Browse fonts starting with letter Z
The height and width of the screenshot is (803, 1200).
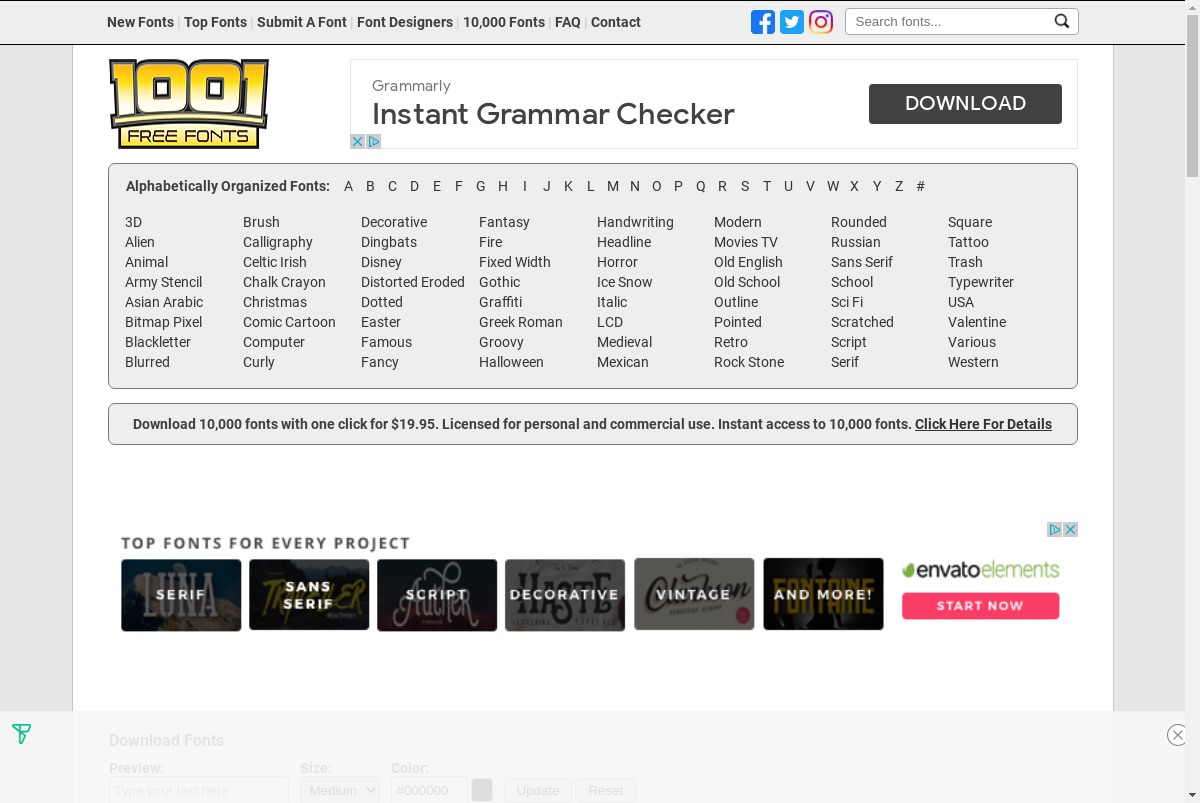coord(899,186)
